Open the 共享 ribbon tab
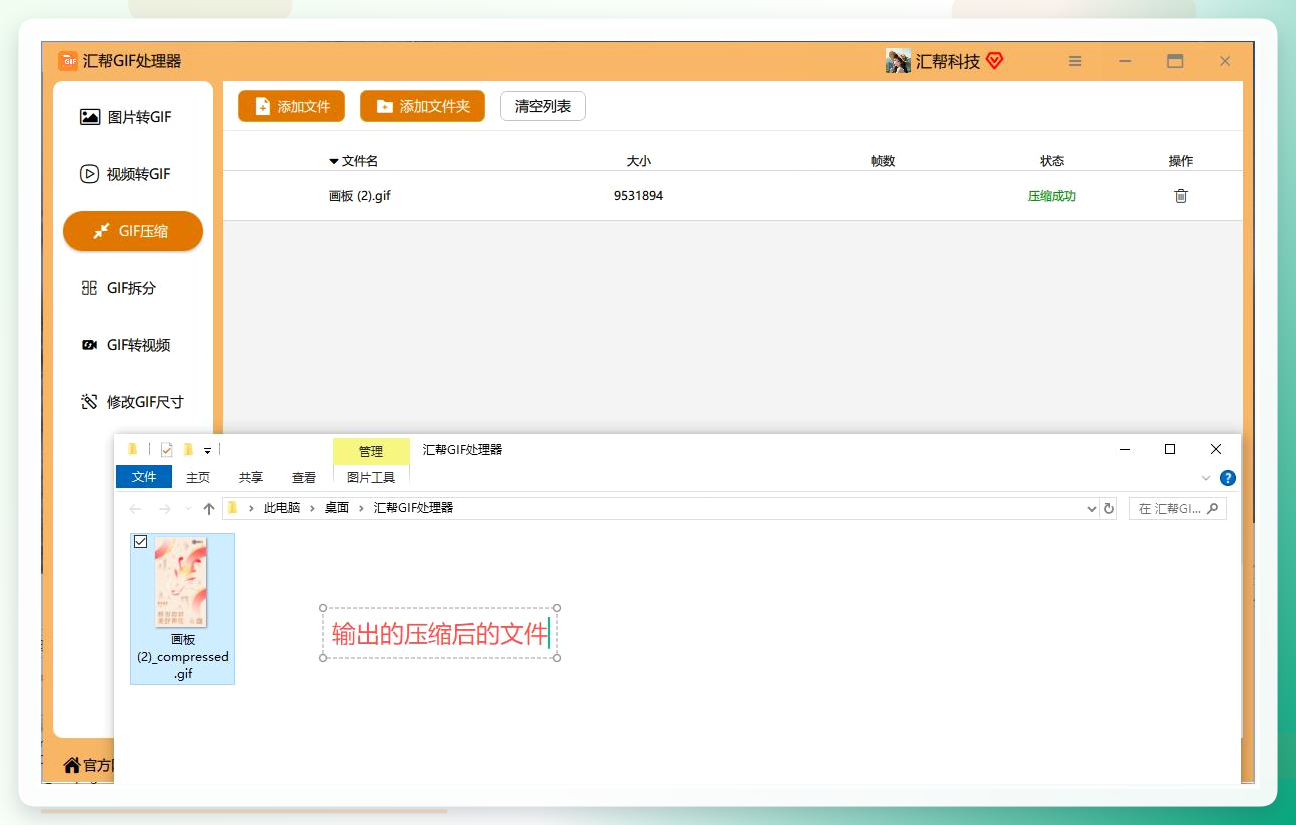 251,477
